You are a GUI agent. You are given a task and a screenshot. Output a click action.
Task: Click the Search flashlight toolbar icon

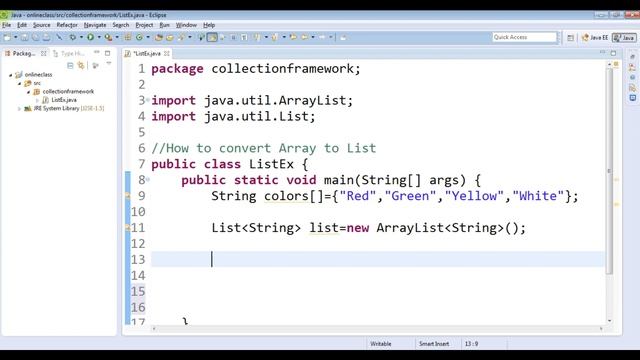pos(181,37)
